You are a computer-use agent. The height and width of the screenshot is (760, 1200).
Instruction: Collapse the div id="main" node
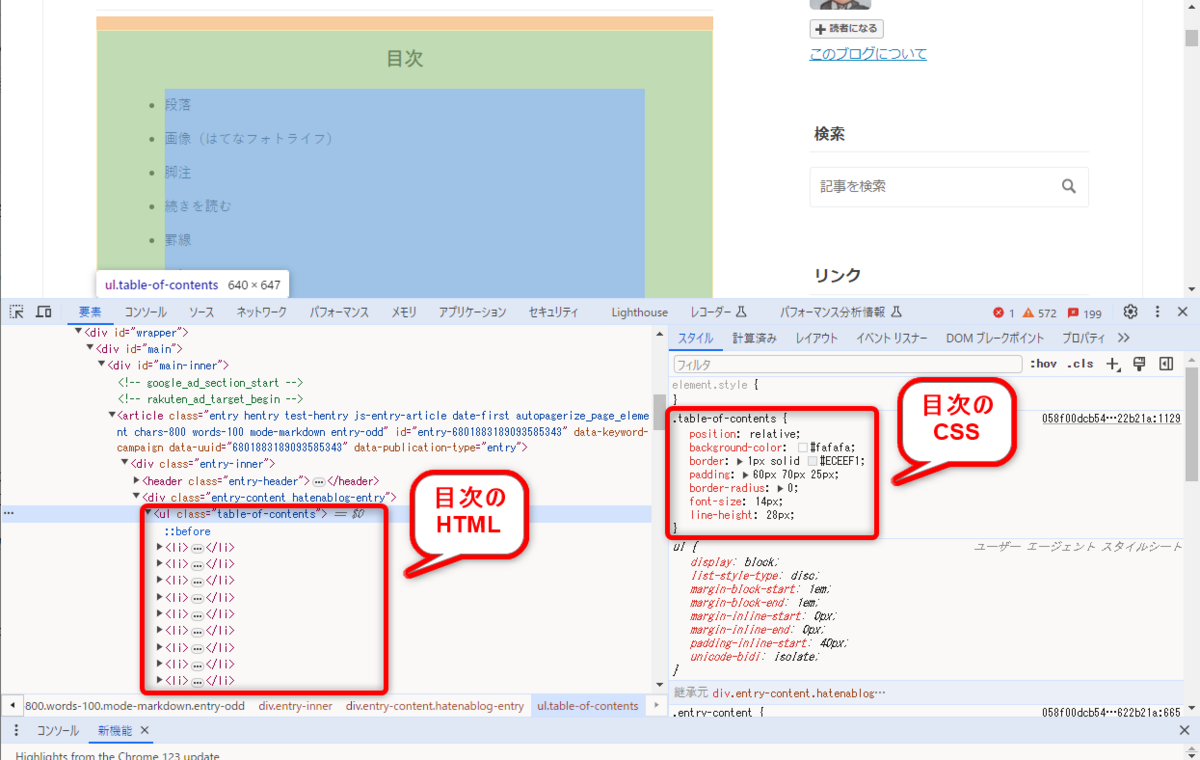point(90,349)
